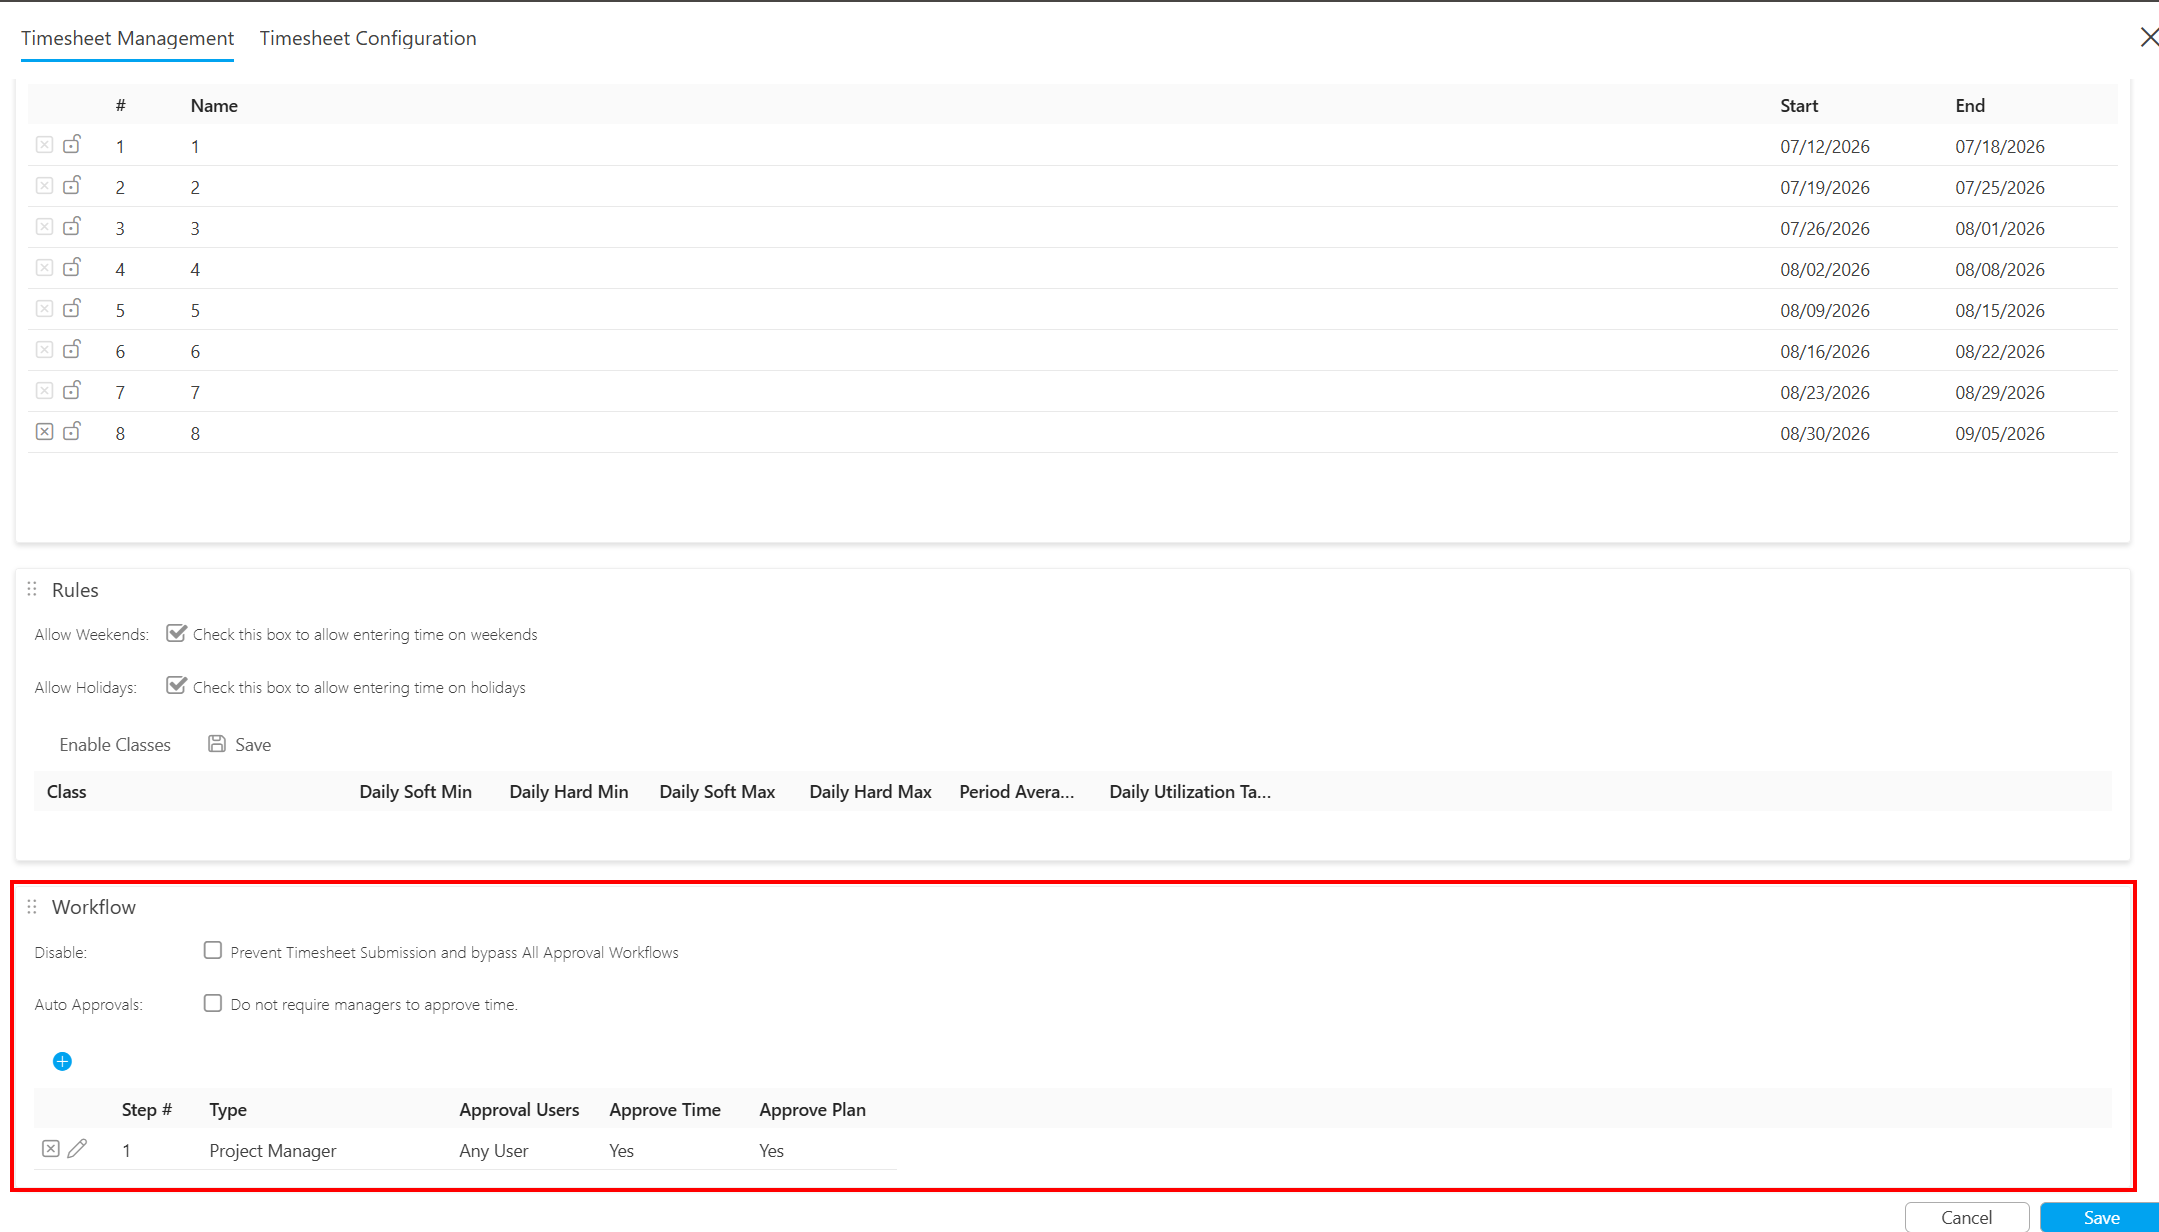This screenshot has height=1232, width=2159.
Task: Delete workflow step 1 Project Manager
Action: [51, 1149]
